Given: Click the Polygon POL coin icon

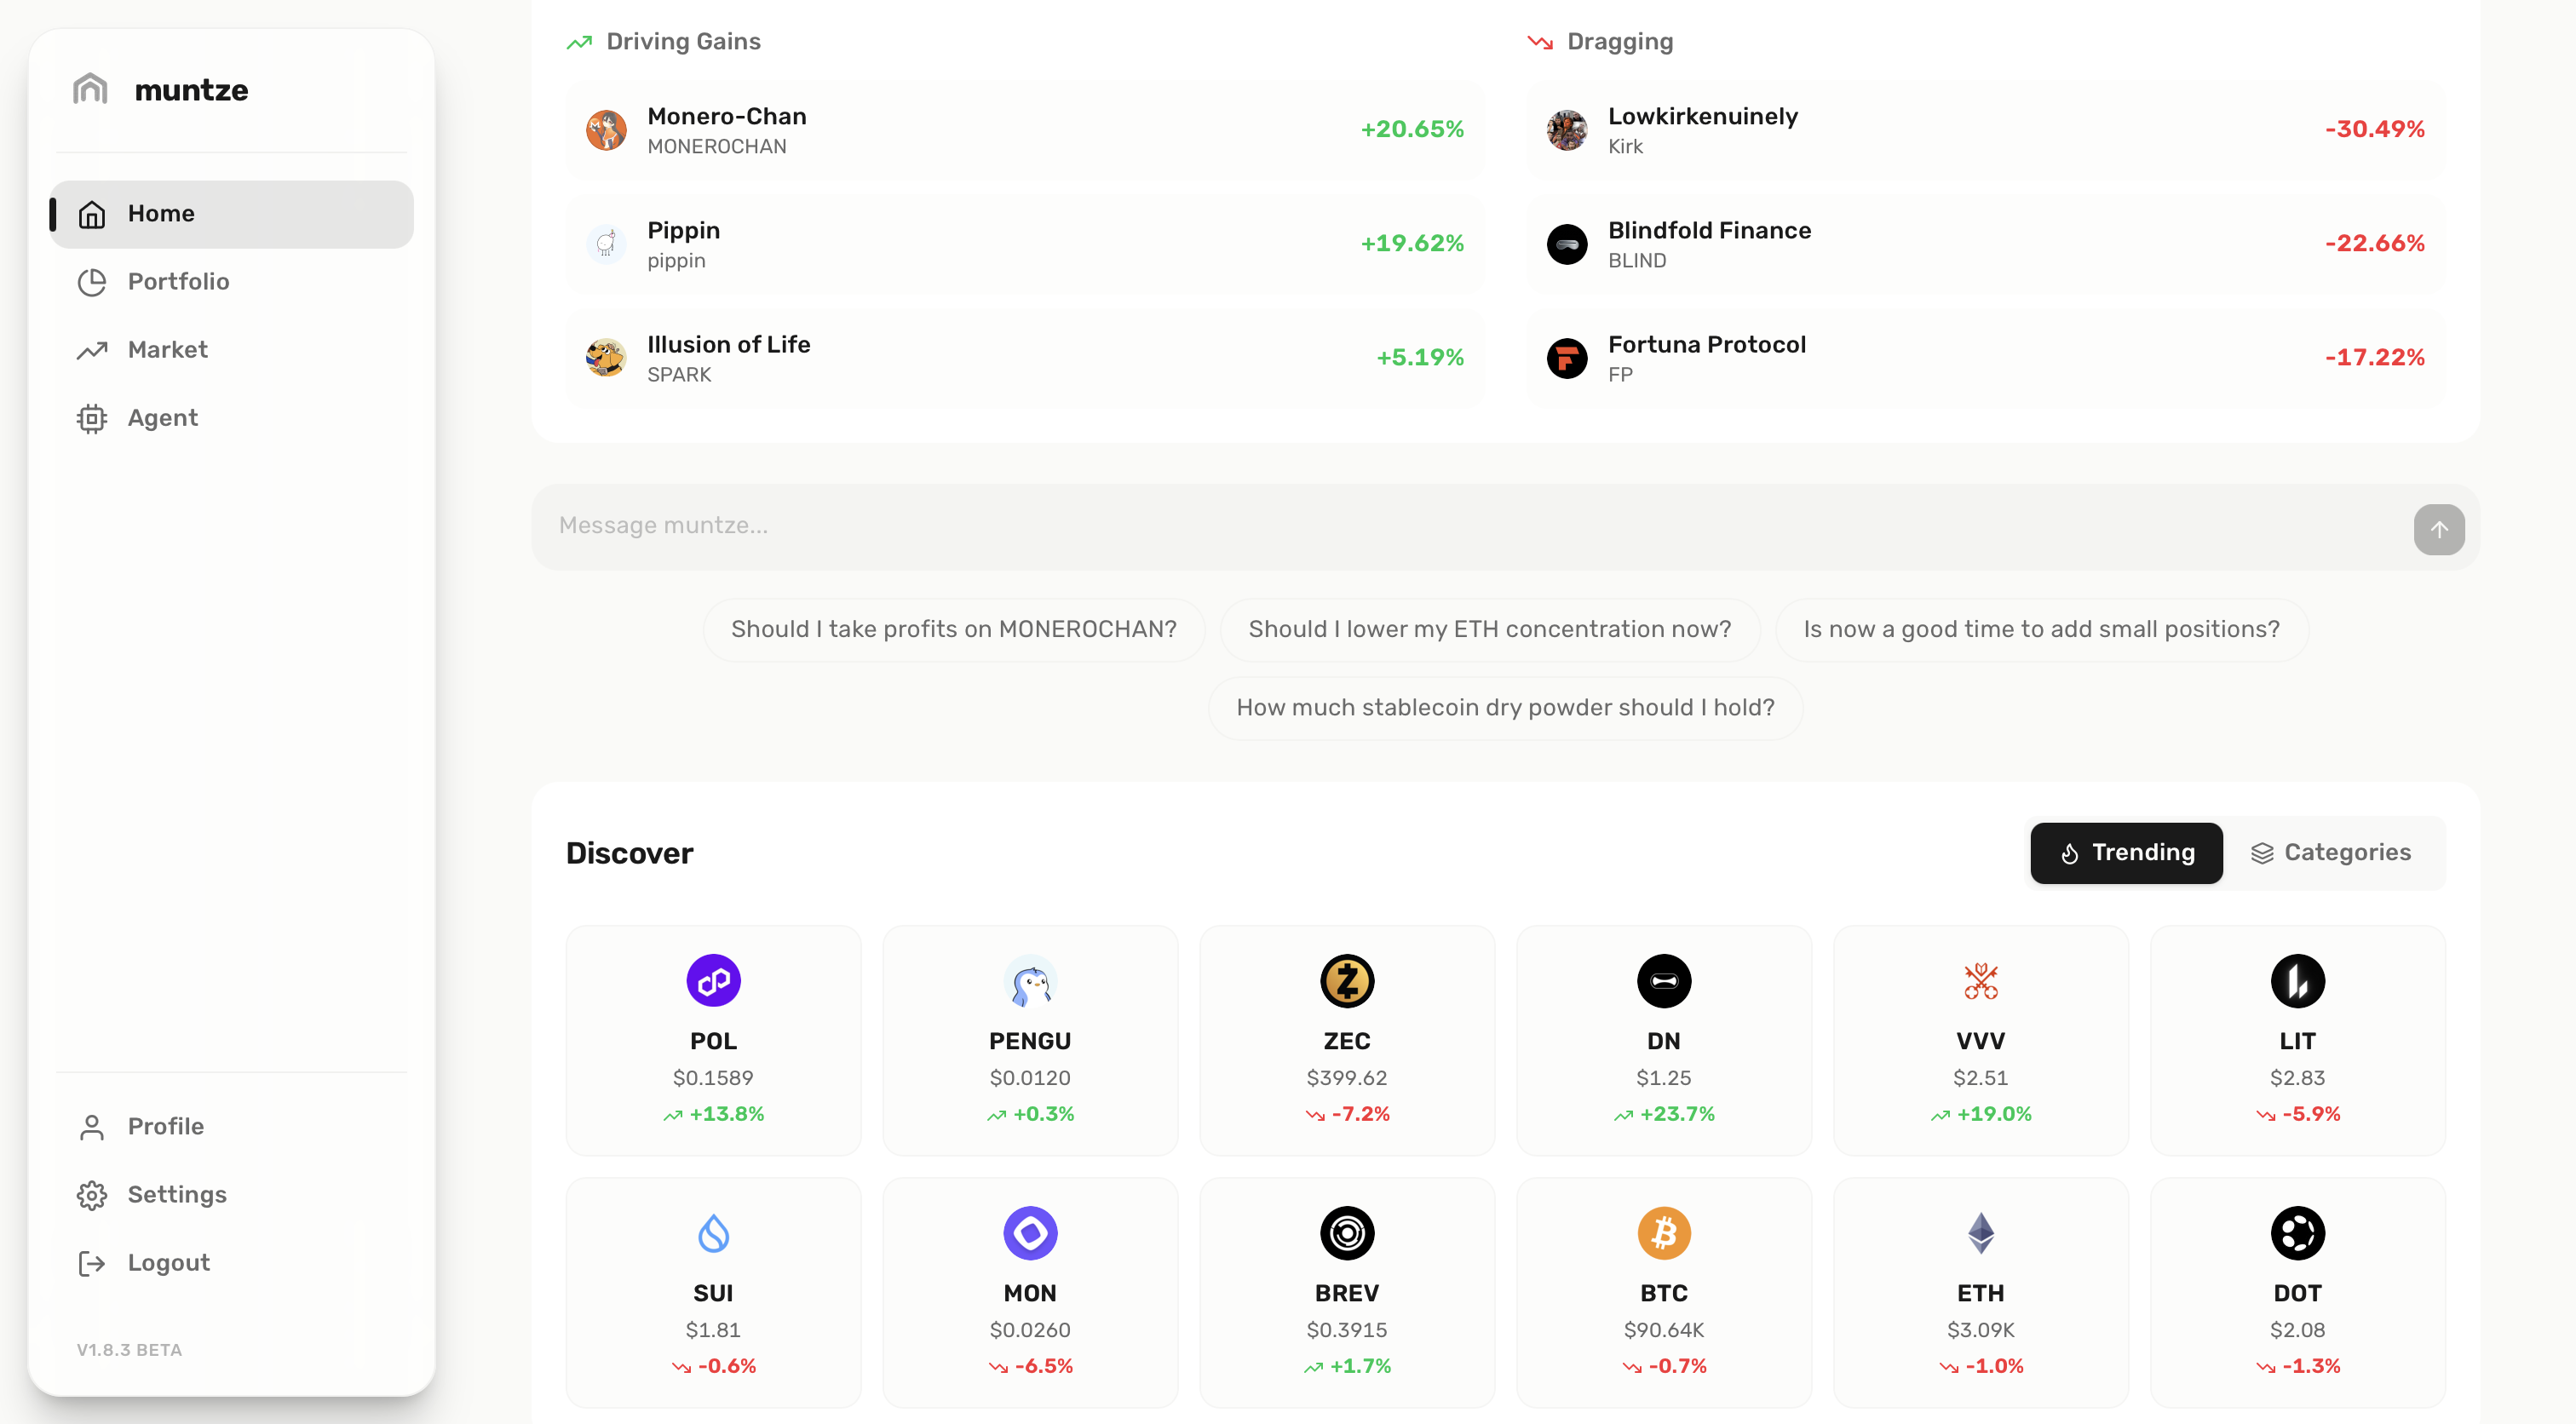Looking at the screenshot, I should point(713,981).
